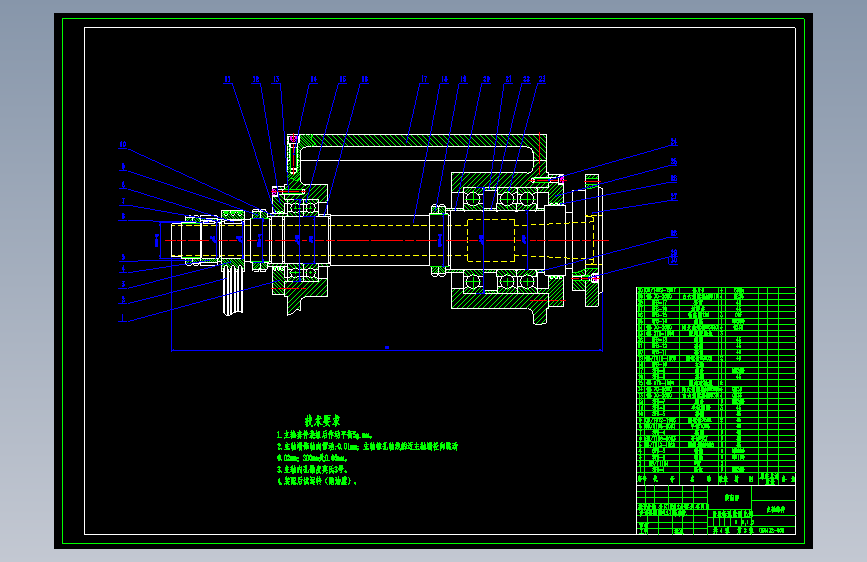This screenshot has width=867, height=562.
Task: Select the part balloon number 10
Action: 123,144
